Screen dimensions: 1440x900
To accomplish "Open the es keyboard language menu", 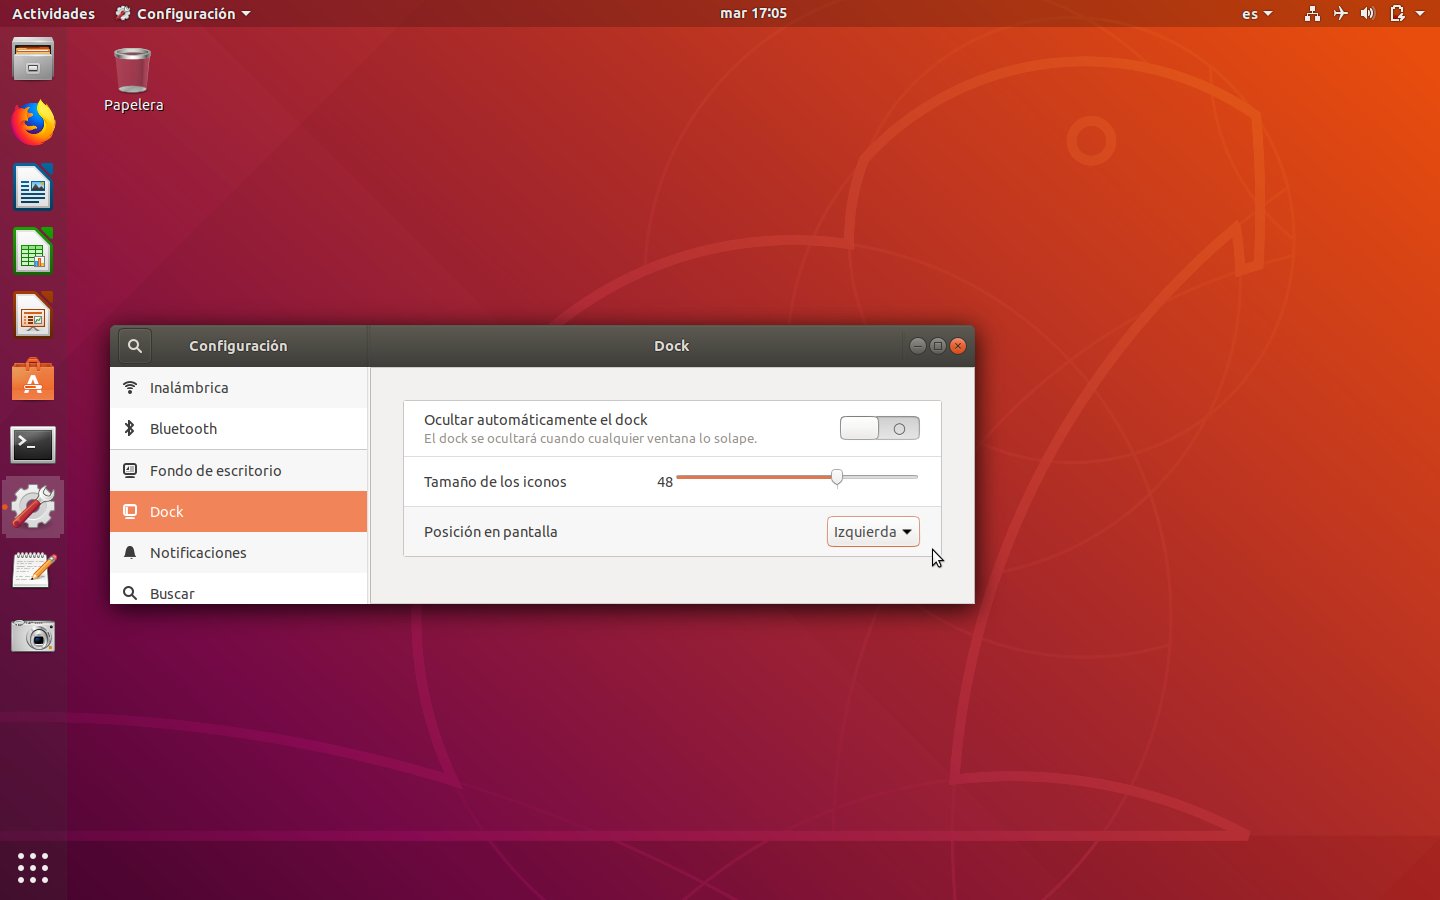I will (1257, 14).
